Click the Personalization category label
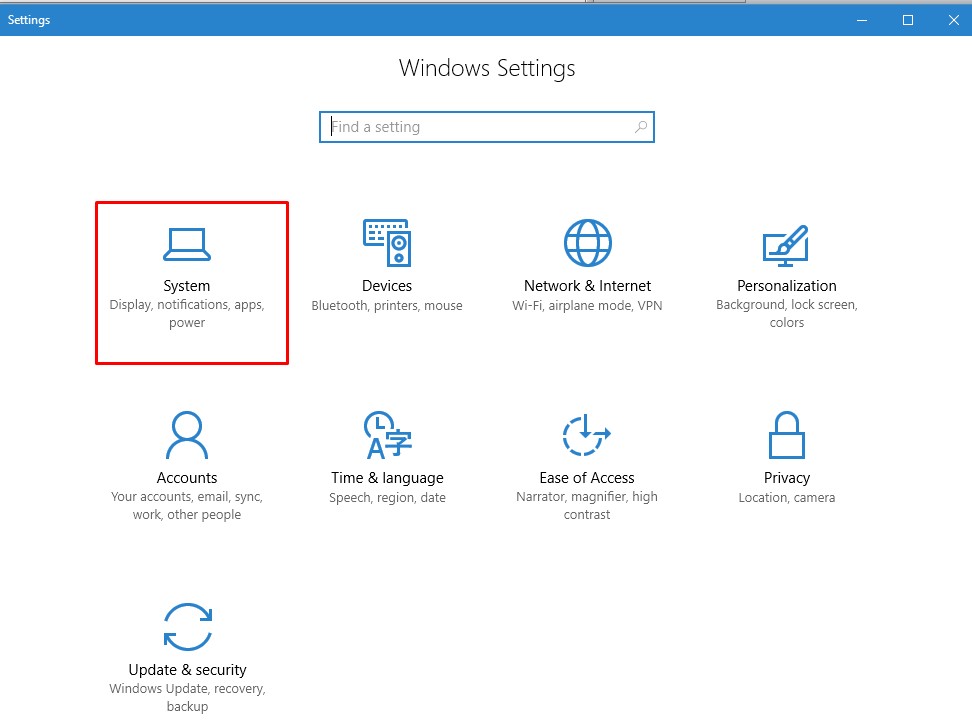Viewport: 972px width, 728px height. [x=787, y=286]
